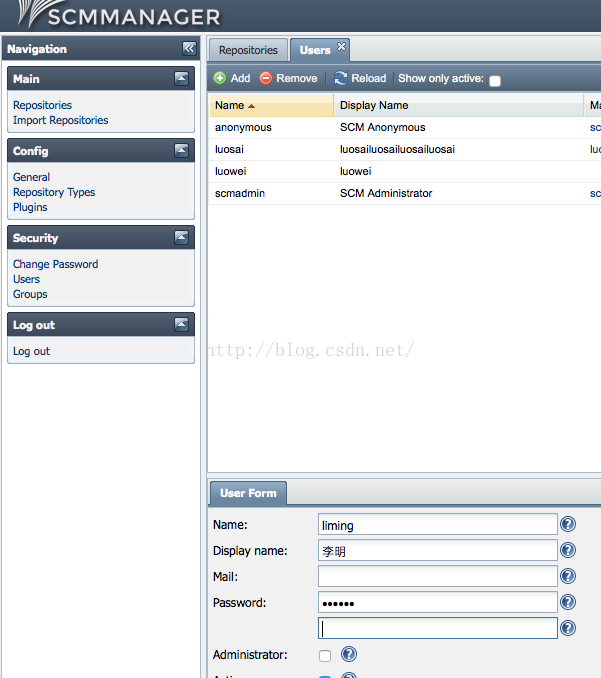Click the SCM Administrator display name cell
Screen dimensions: 601x678
(x=386, y=193)
